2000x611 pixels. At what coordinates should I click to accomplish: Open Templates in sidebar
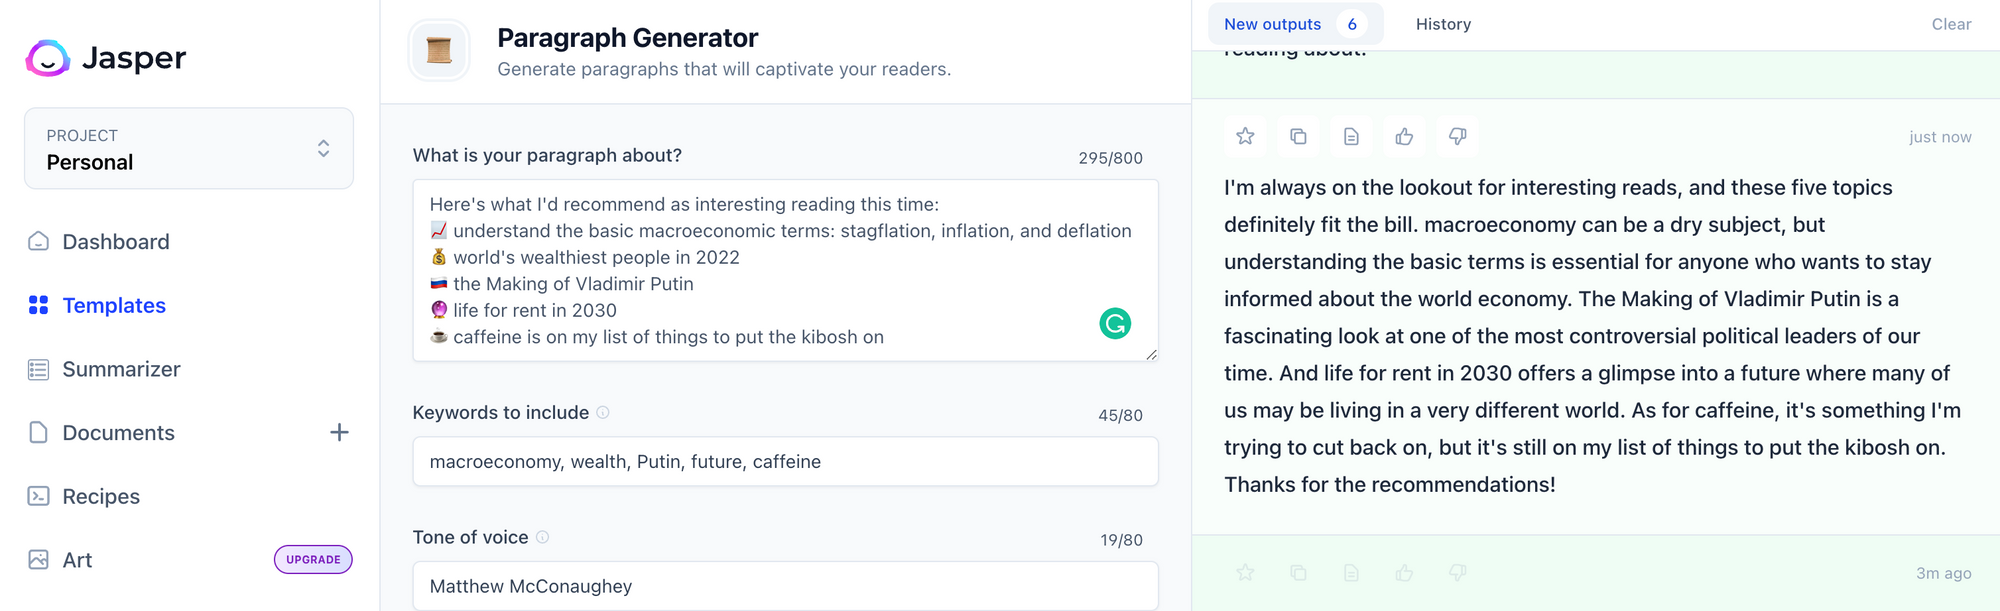pos(114,305)
